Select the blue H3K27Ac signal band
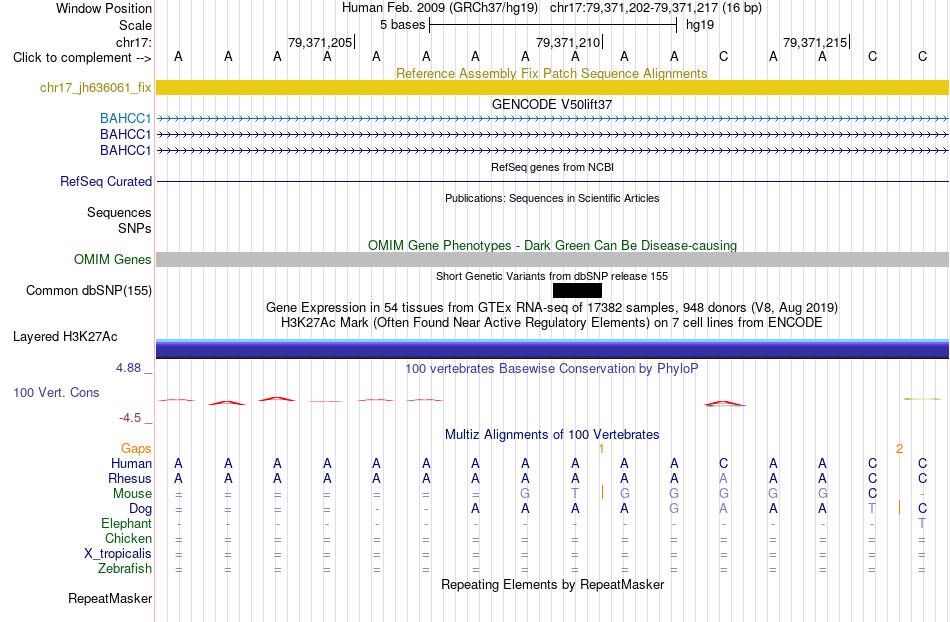Image resolution: width=950 pixels, height=622 pixels. click(552, 349)
